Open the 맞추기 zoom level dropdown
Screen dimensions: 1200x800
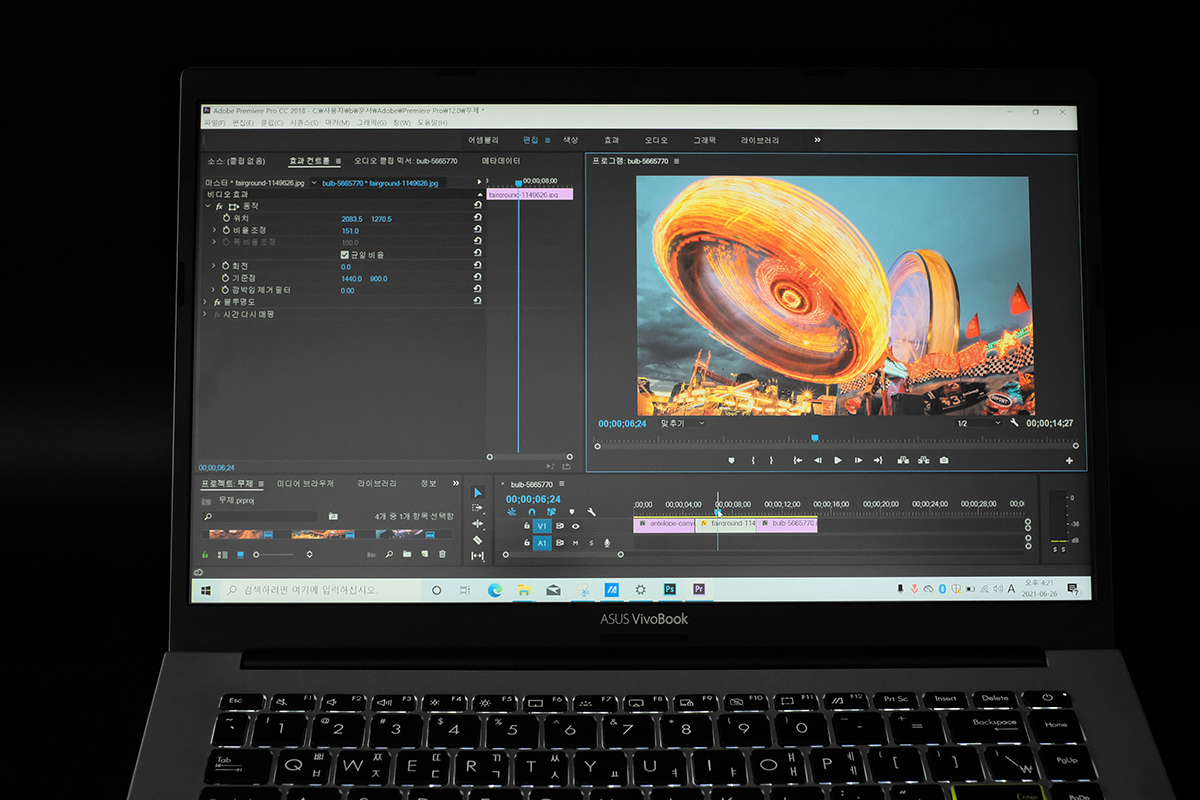coord(682,423)
